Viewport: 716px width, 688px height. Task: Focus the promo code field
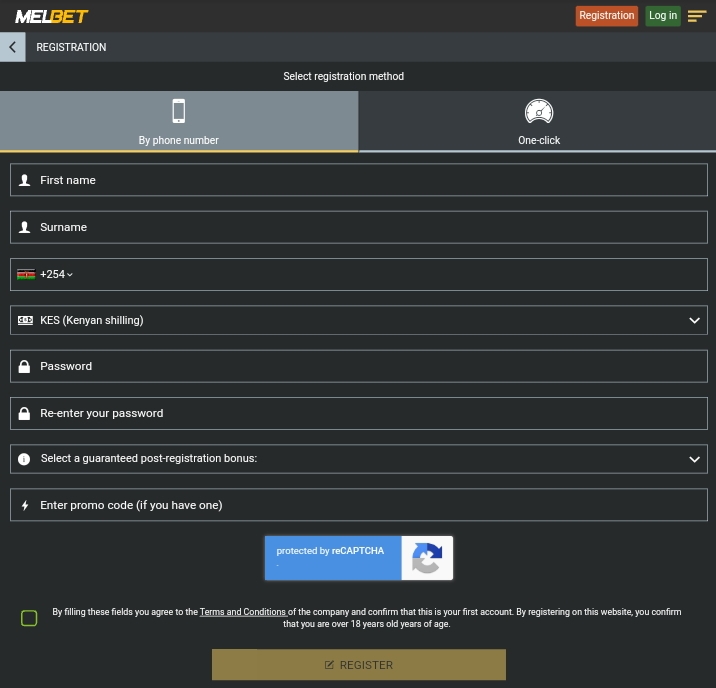tap(359, 505)
